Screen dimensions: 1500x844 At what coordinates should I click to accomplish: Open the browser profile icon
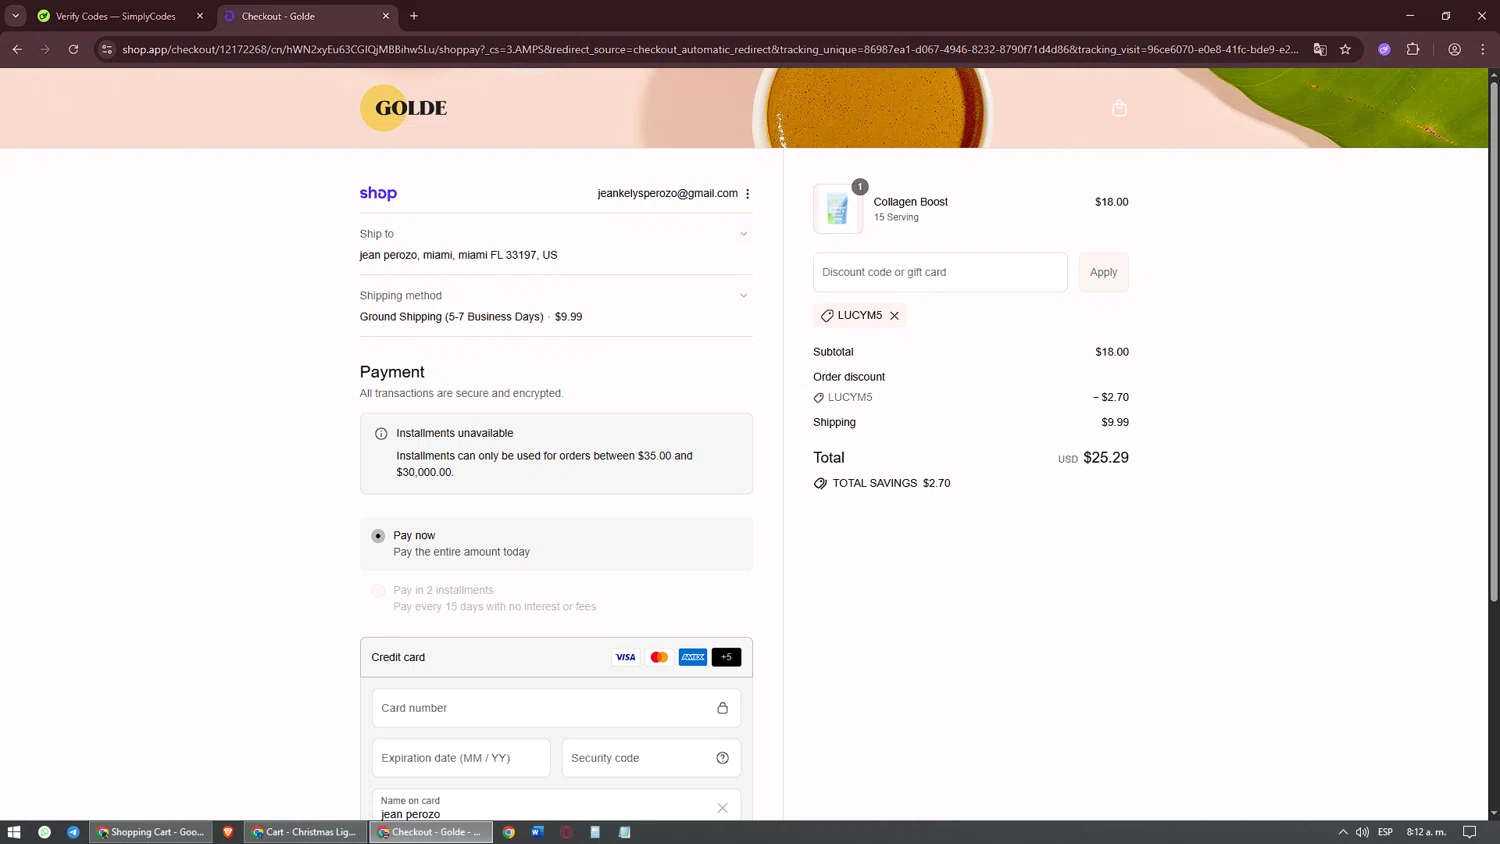tap(1455, 49)
